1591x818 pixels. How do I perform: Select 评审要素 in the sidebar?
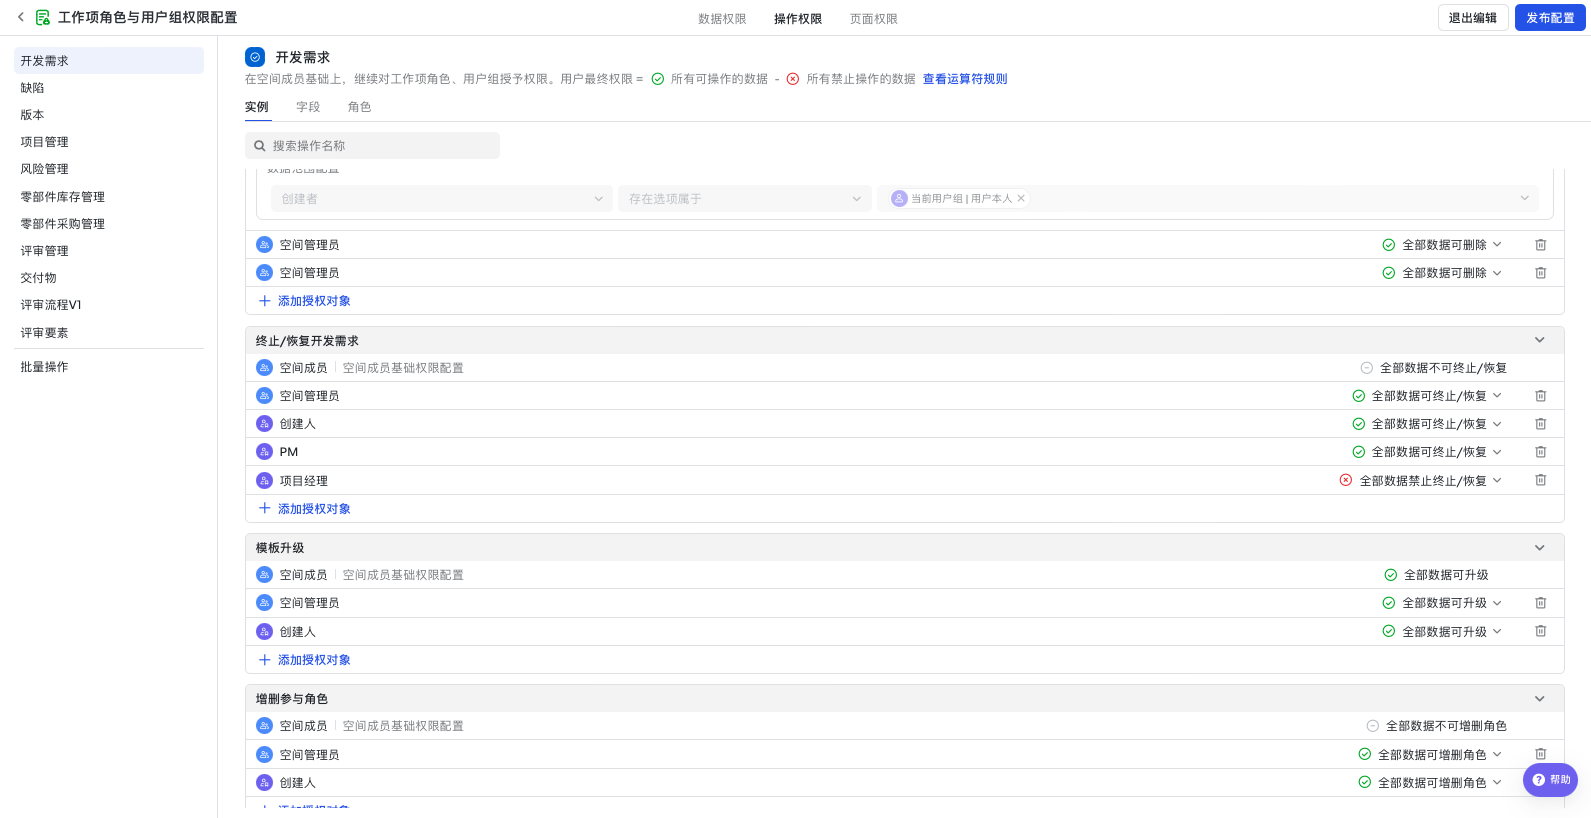pyautogui.click(x=109, y=333)
